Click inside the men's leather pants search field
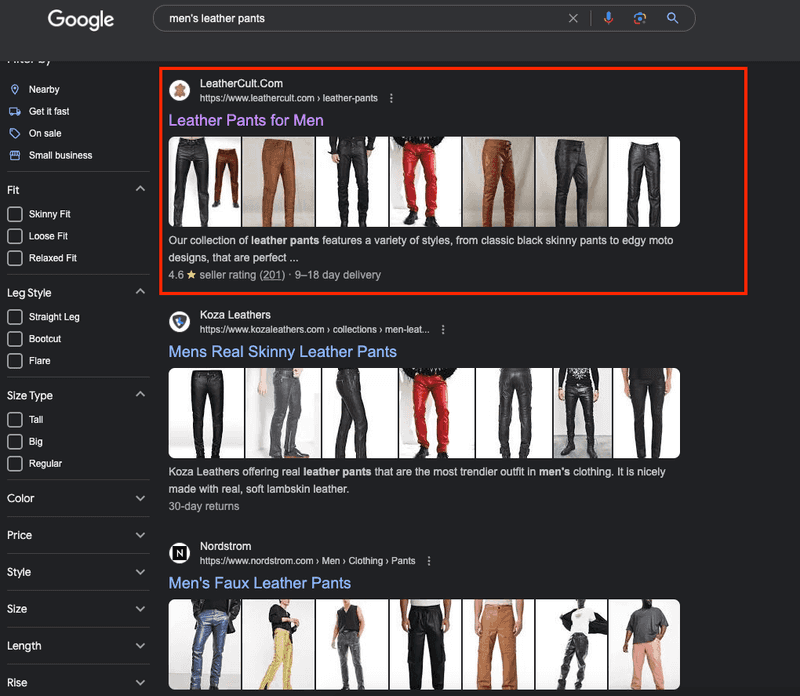 tap(362, 18)
